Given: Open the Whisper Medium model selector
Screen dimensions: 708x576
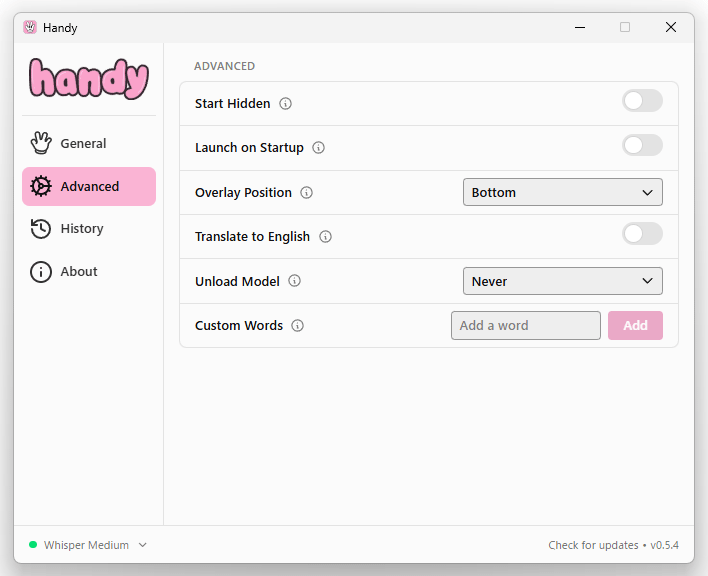Looking at the screenshot, I should pyautogui.click(x=88, y=545).
